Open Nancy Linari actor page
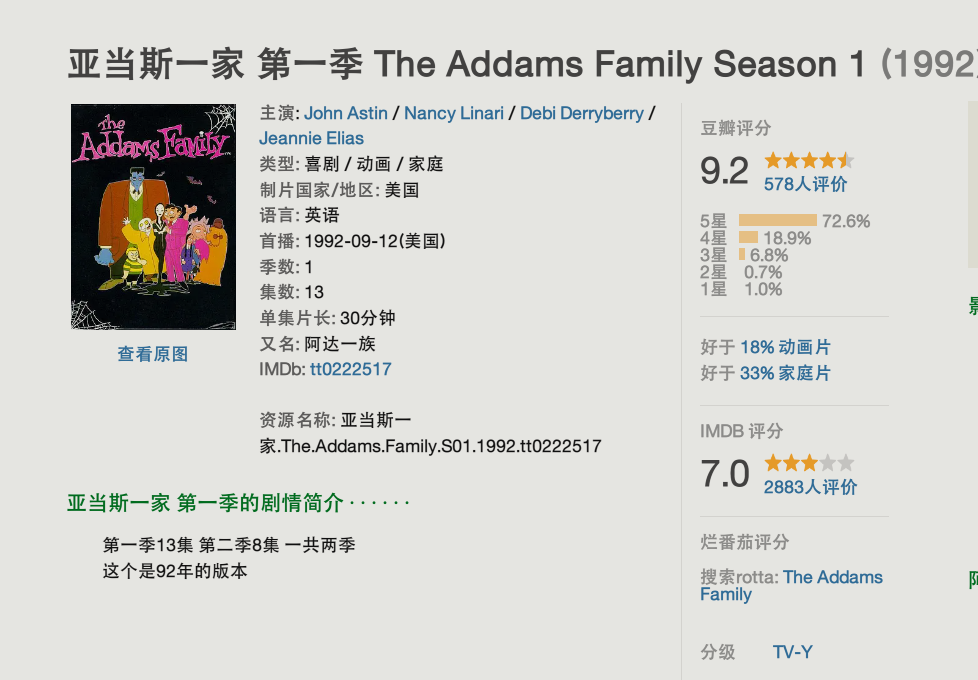Image resolution: width=978 pixels, height=680 pixels. point(454,113)
